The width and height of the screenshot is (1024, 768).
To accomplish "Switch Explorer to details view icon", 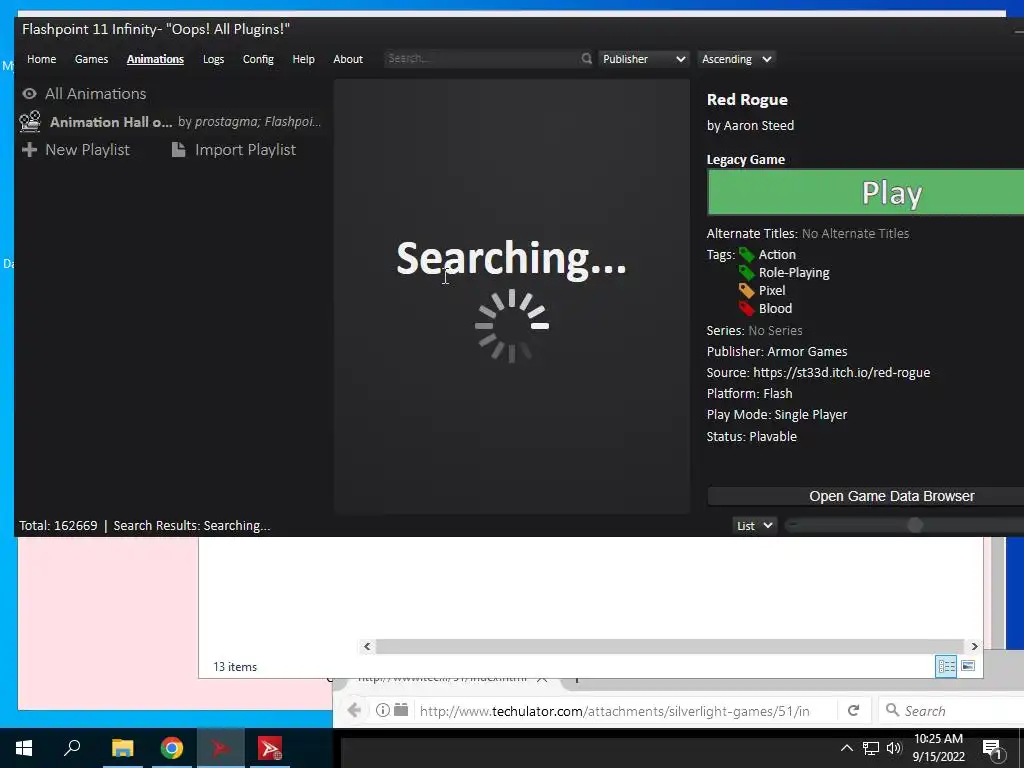I will pos(946,666).
